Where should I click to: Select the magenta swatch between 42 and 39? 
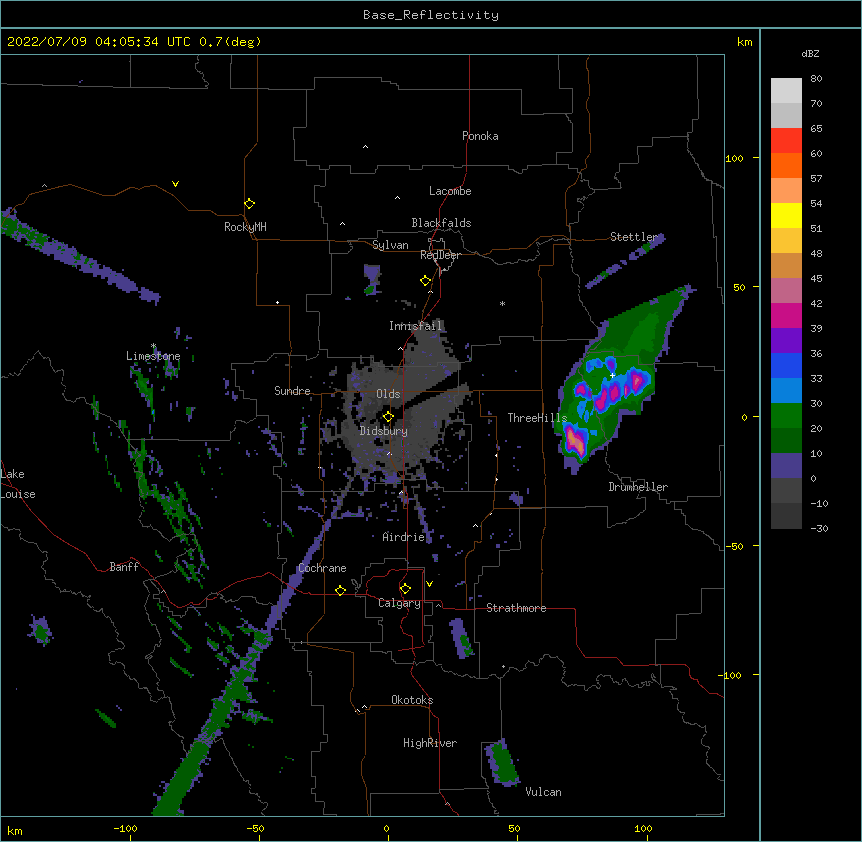(x=786, y=315)
